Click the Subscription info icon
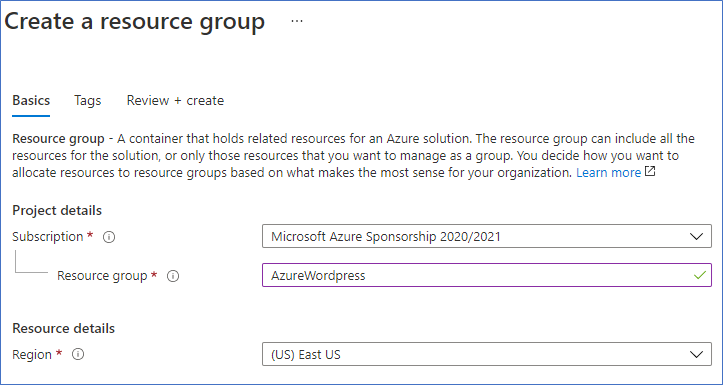The image size is (723, 385). point(109,237)
